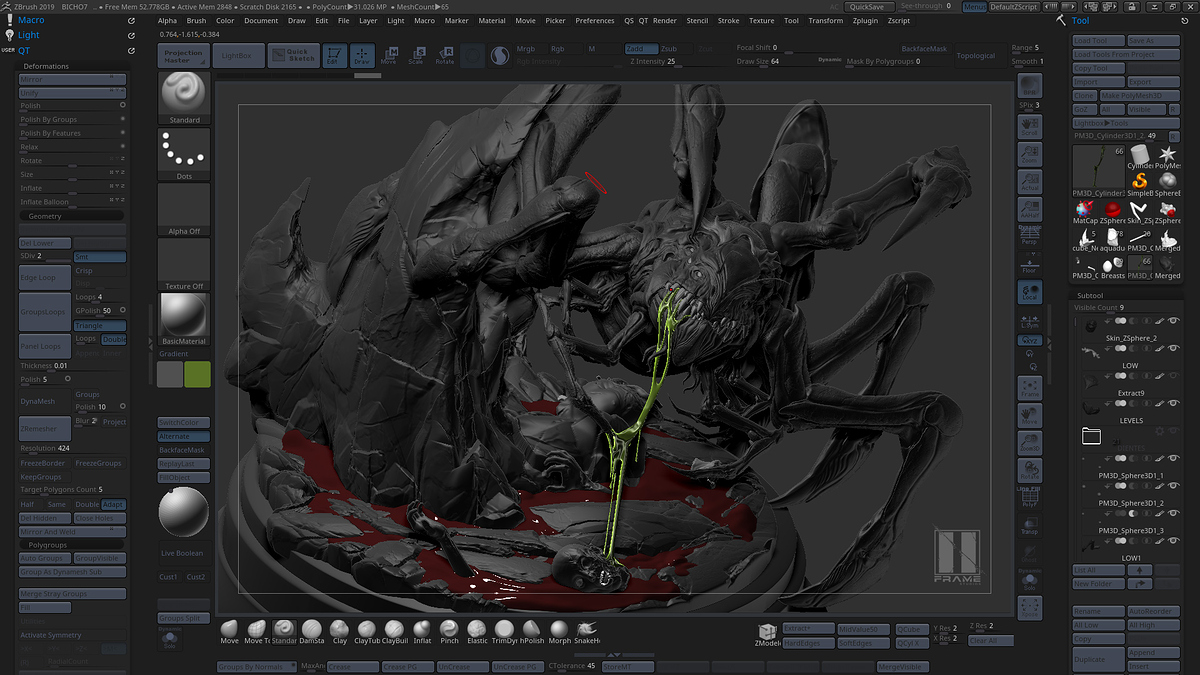Click the Zoom3D icon

pos(1029,443)
